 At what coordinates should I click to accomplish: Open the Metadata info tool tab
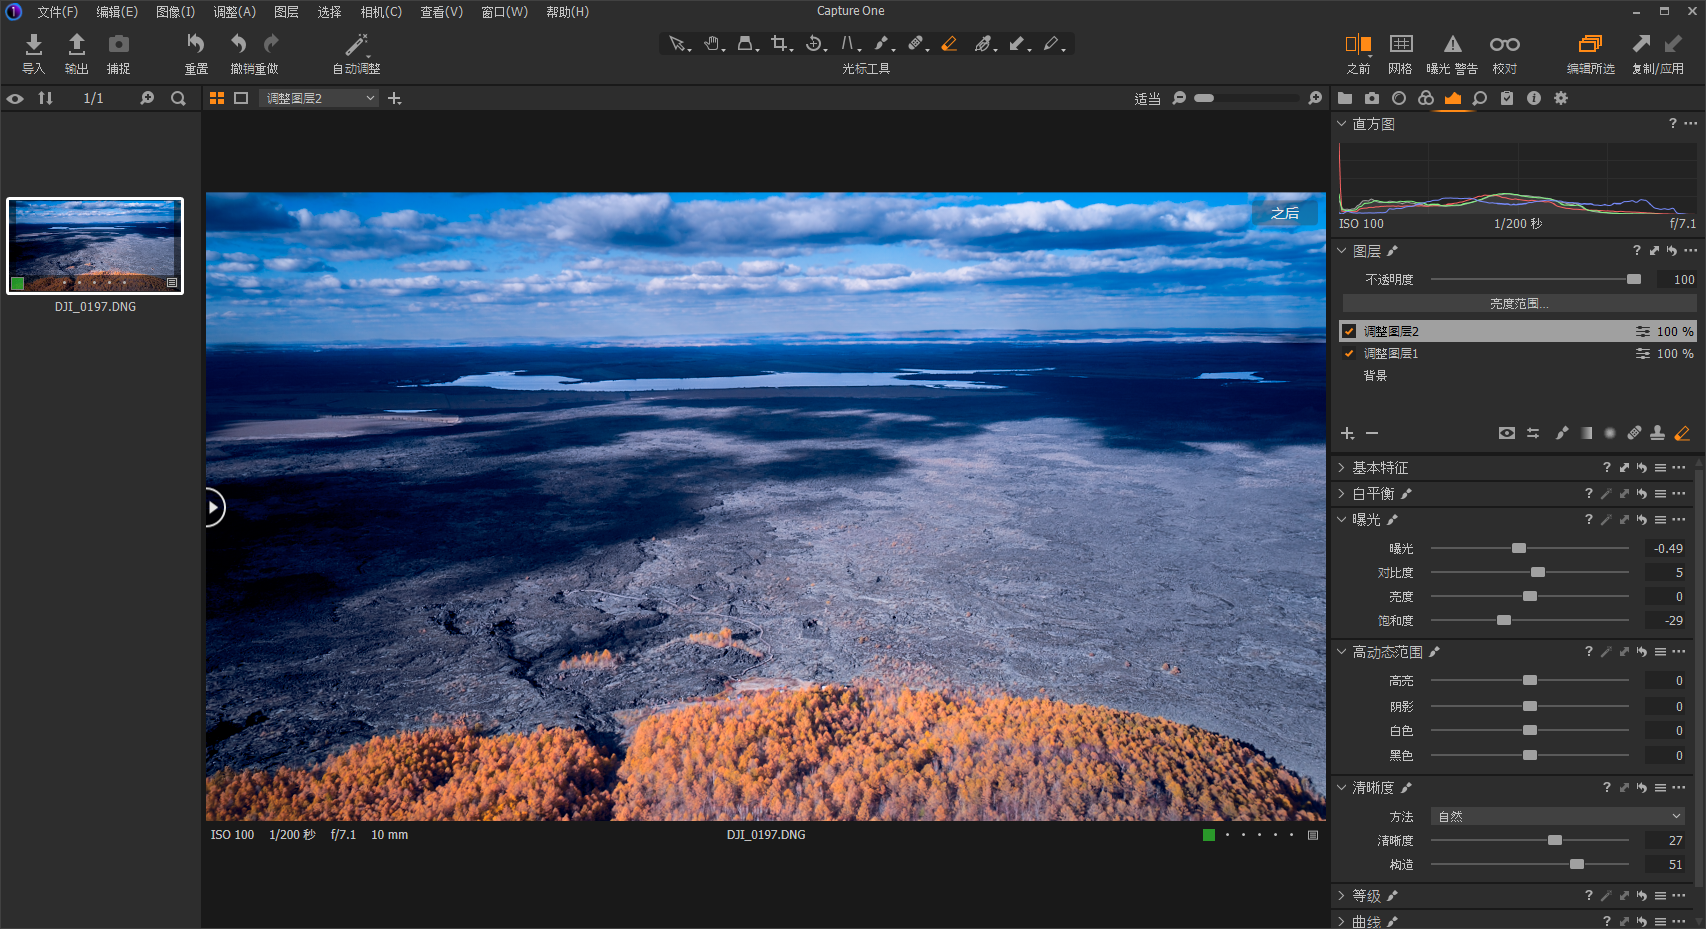[1534, 98]
